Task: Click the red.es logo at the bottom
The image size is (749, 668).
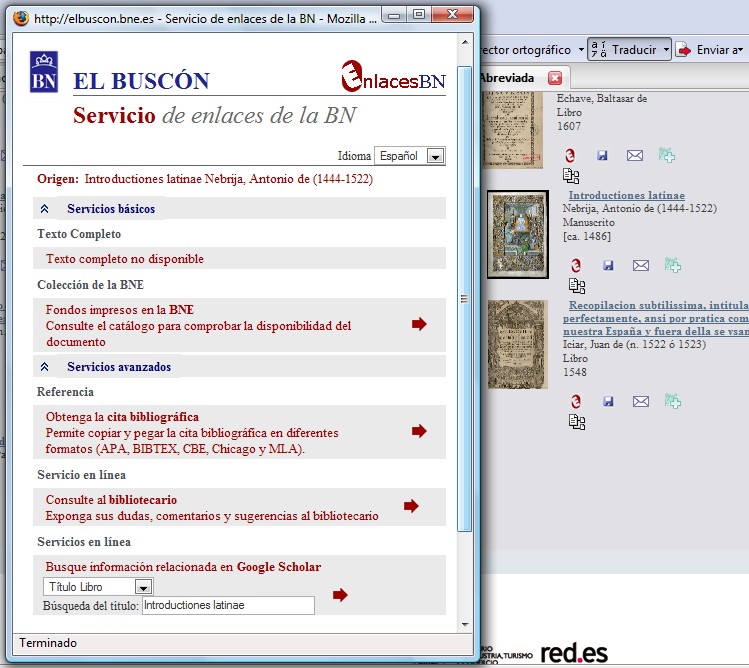Action: pos(574,653)
